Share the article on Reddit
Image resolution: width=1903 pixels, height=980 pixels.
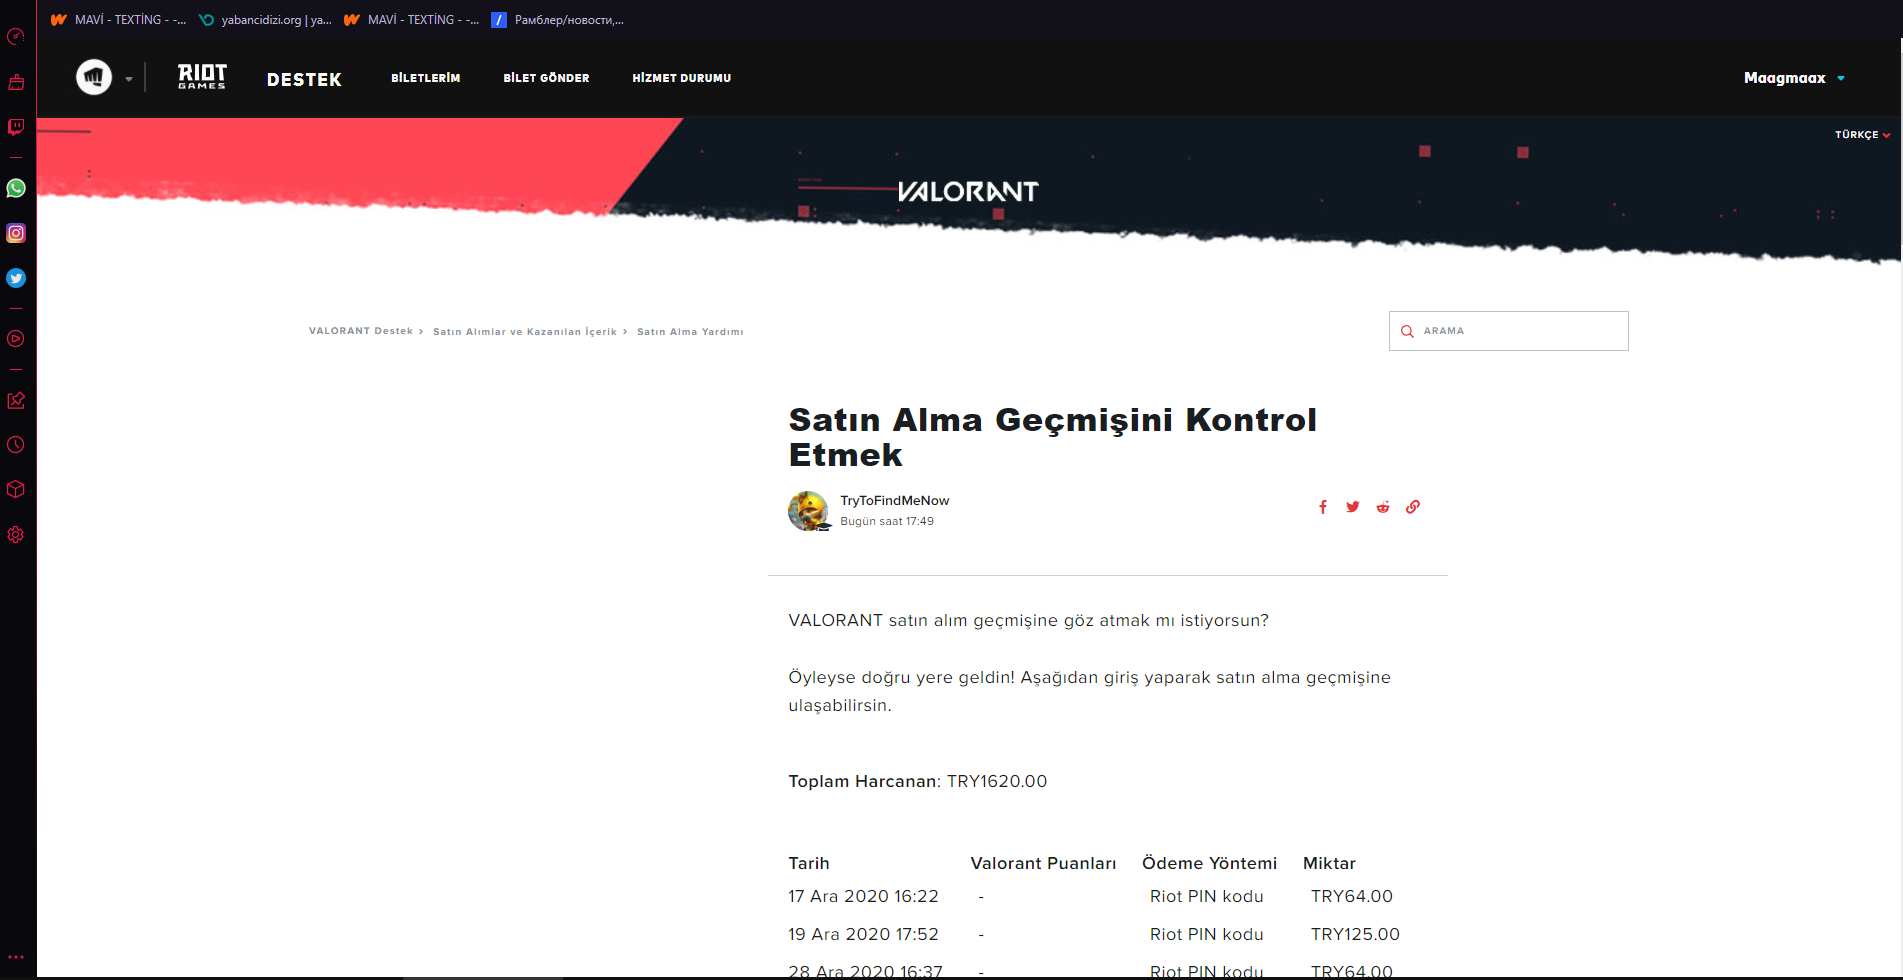1383,507
